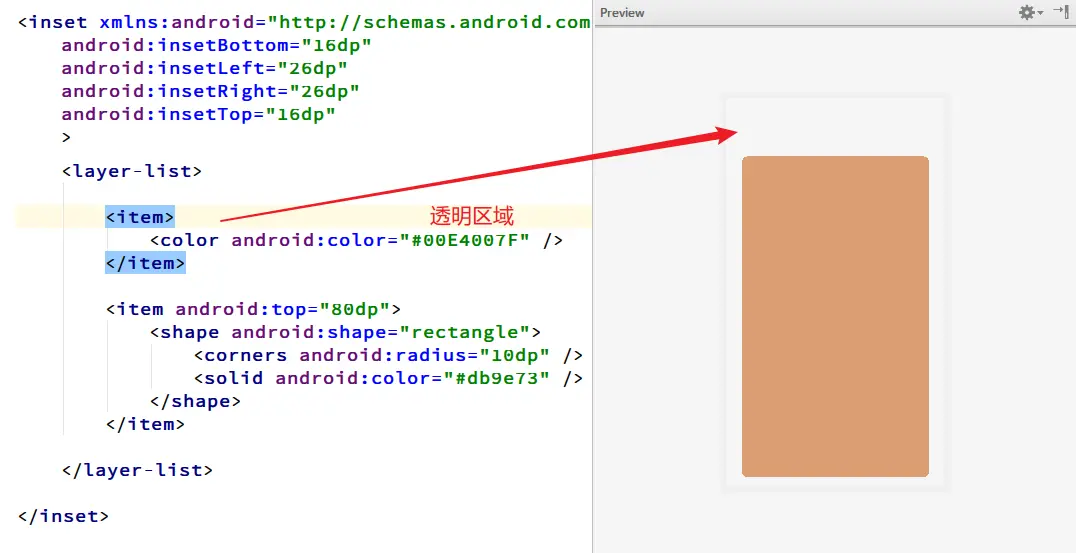Click the closing inset tag
This screenshot has width=1076, height=553.
(63, 516)
